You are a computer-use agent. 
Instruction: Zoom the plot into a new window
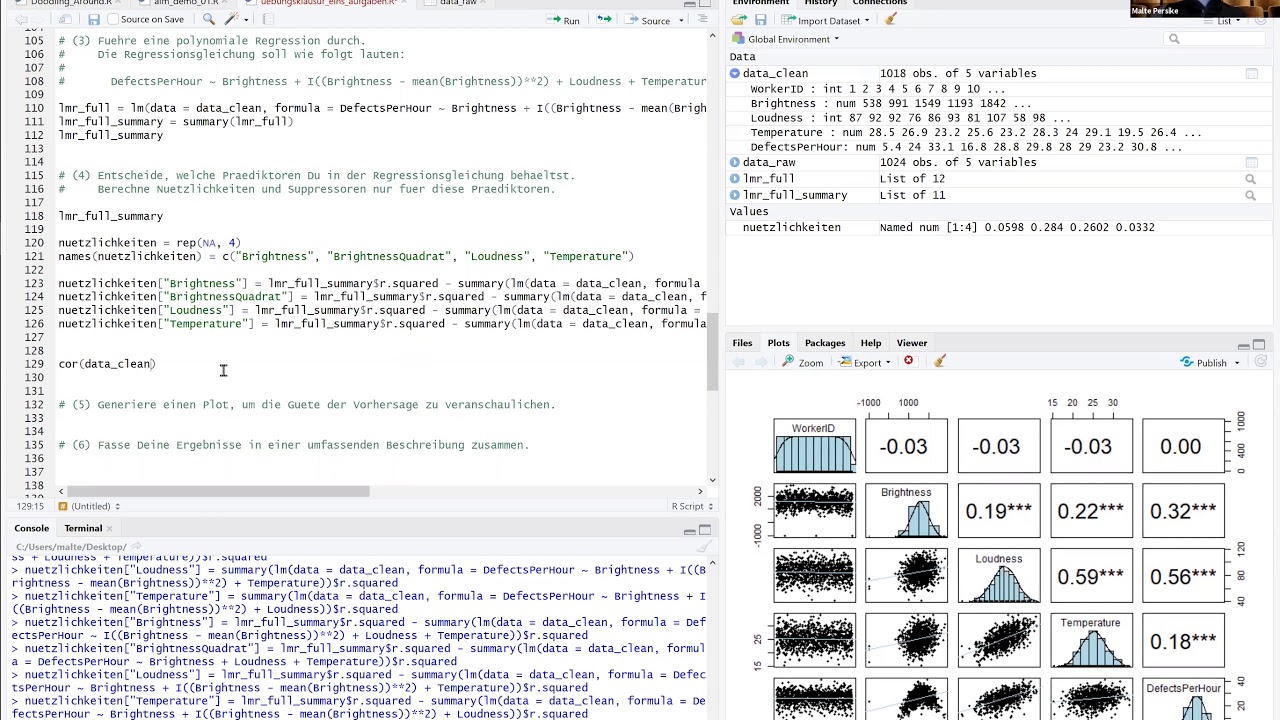click(803, 362)
